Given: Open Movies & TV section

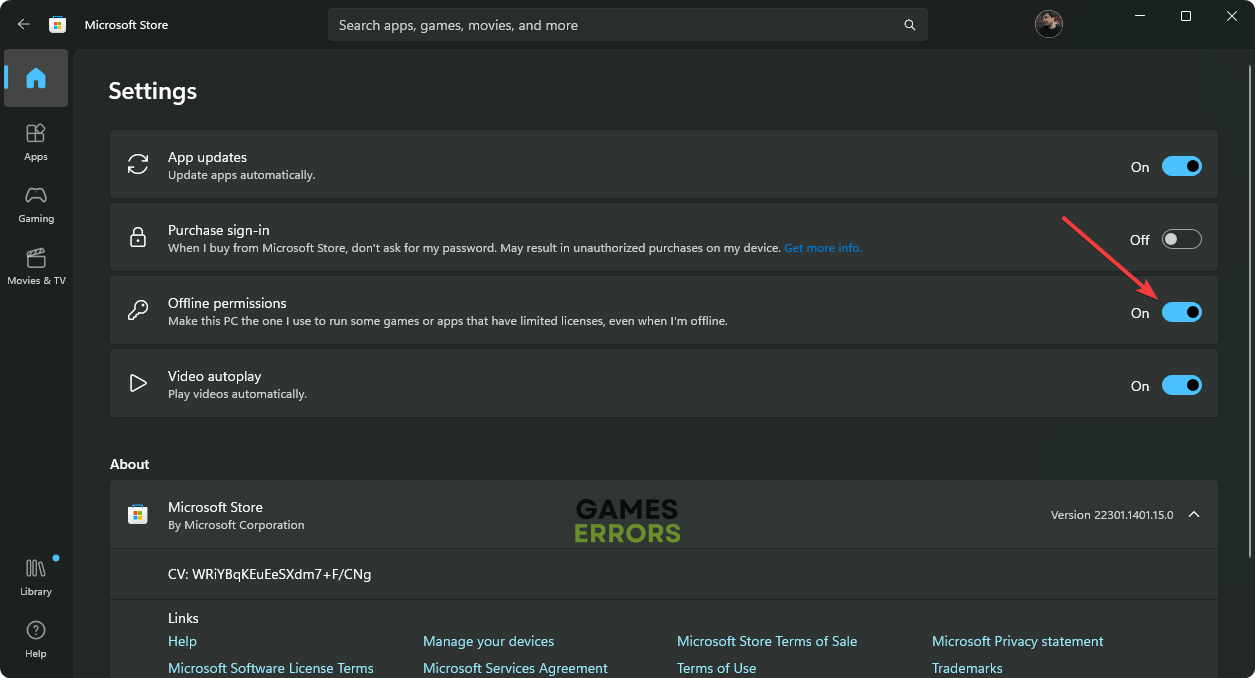Looking at the screenshot, I should pyautogui.click(x=36, y=265).
